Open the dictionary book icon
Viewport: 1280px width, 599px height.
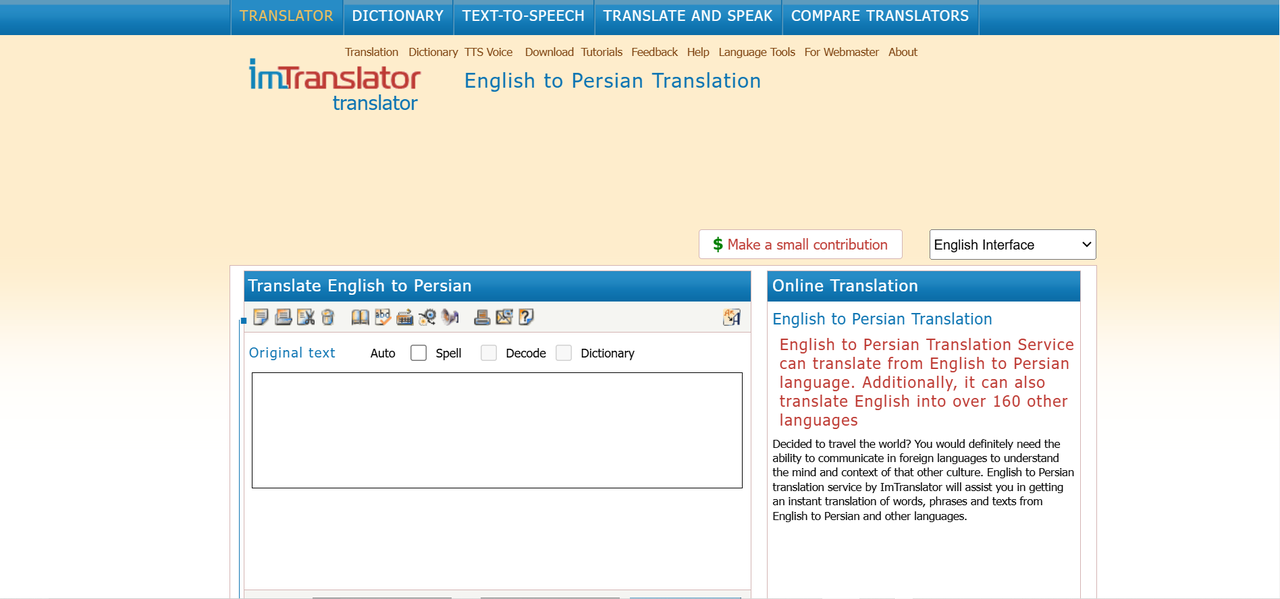pos(360,317)
